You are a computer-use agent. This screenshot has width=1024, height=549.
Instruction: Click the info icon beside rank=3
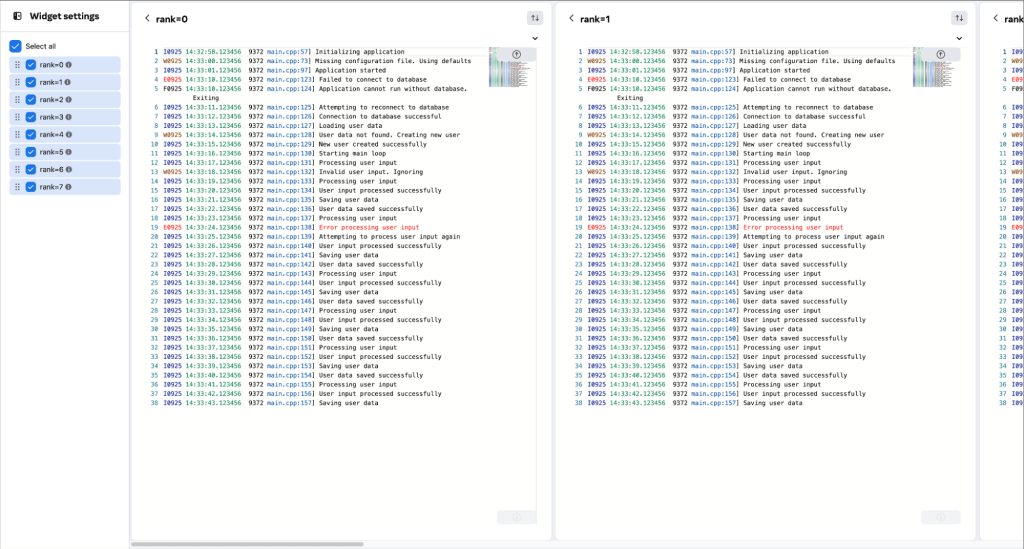tap(69, 117)
